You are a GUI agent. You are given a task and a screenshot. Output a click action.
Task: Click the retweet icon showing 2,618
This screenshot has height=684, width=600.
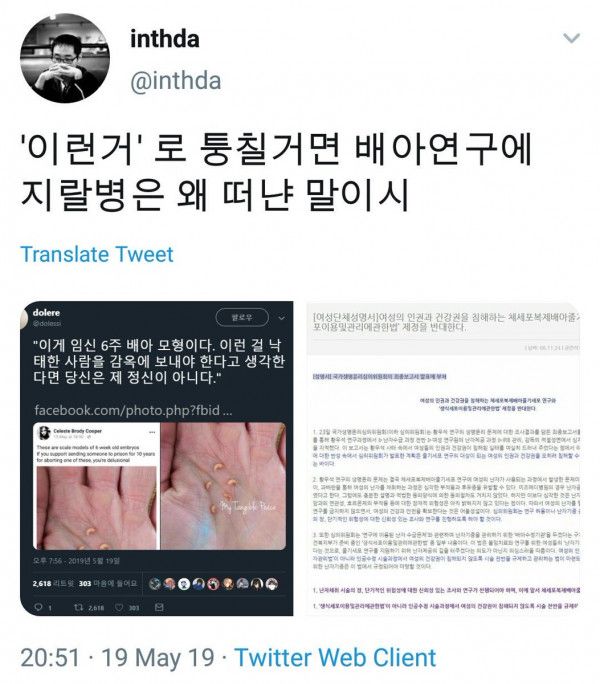point(79,607)
